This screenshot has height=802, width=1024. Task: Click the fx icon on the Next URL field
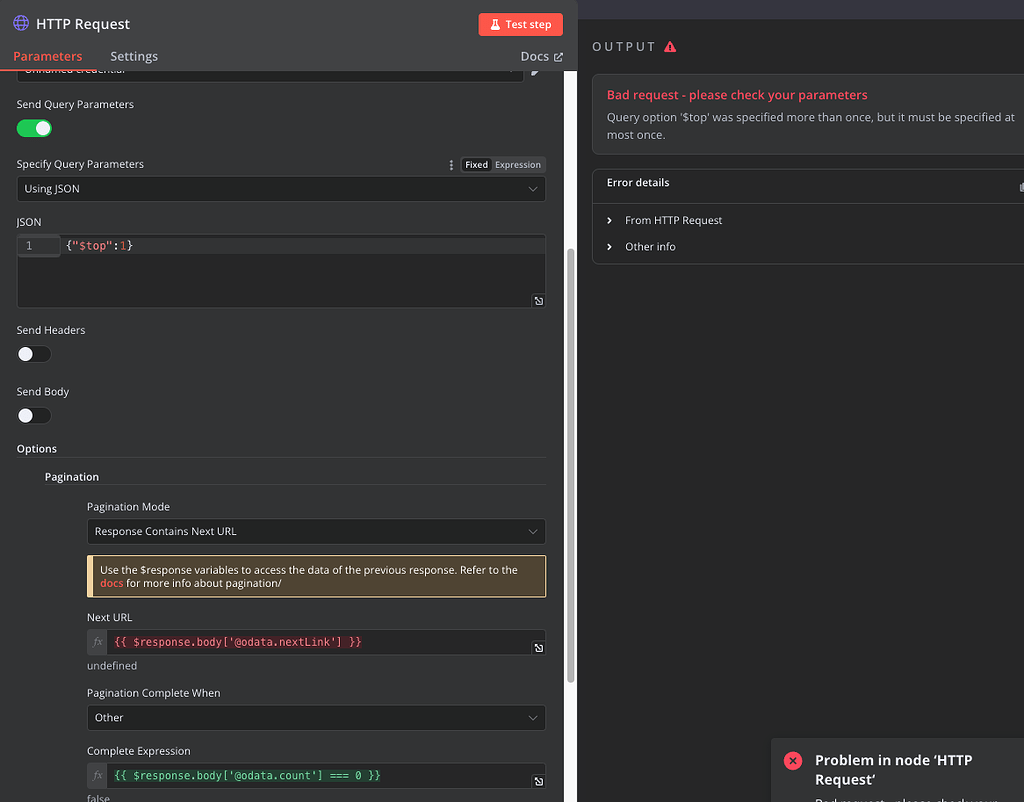pyautogui.click(x=96, y=641)
